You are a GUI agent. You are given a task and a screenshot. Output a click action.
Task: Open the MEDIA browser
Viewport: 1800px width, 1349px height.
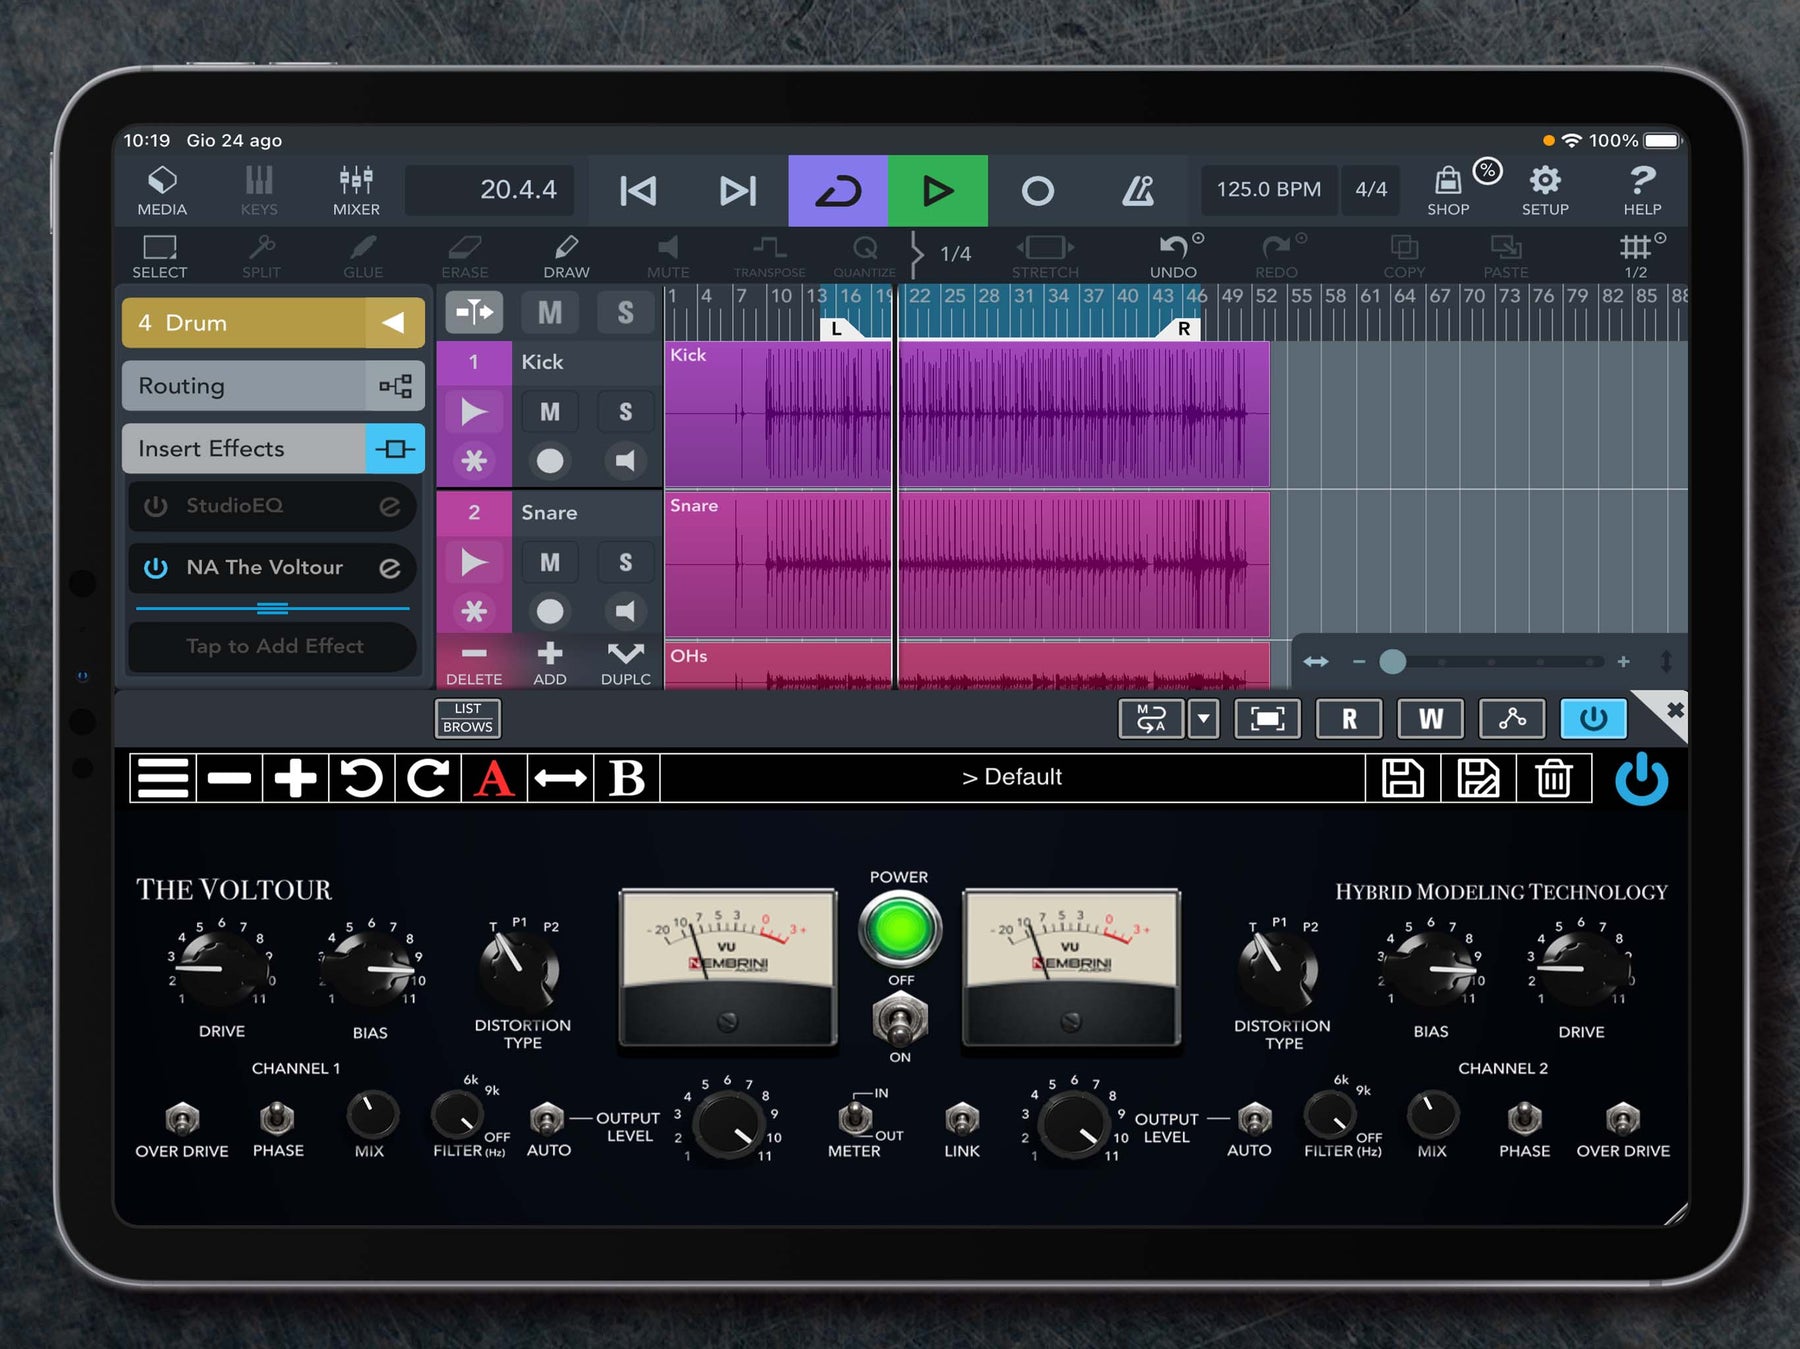[x=162, y=190]
